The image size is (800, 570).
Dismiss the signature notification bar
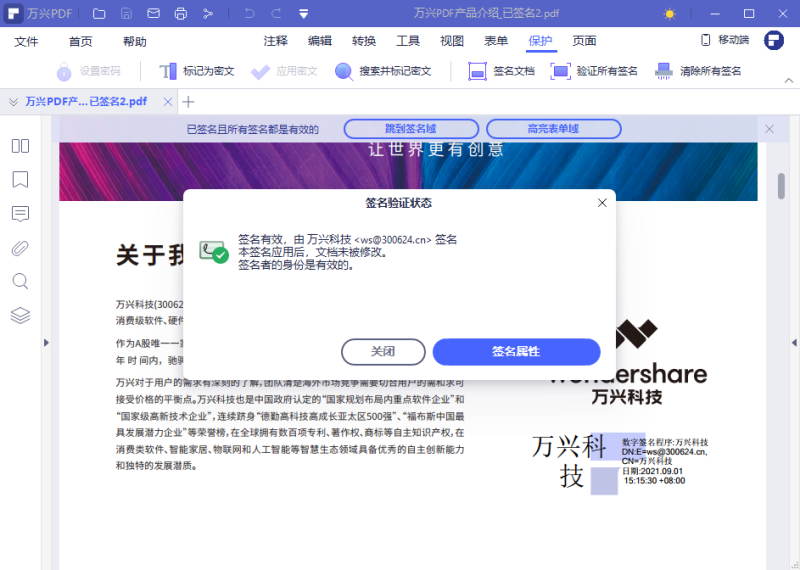click(x=769, y=129)
